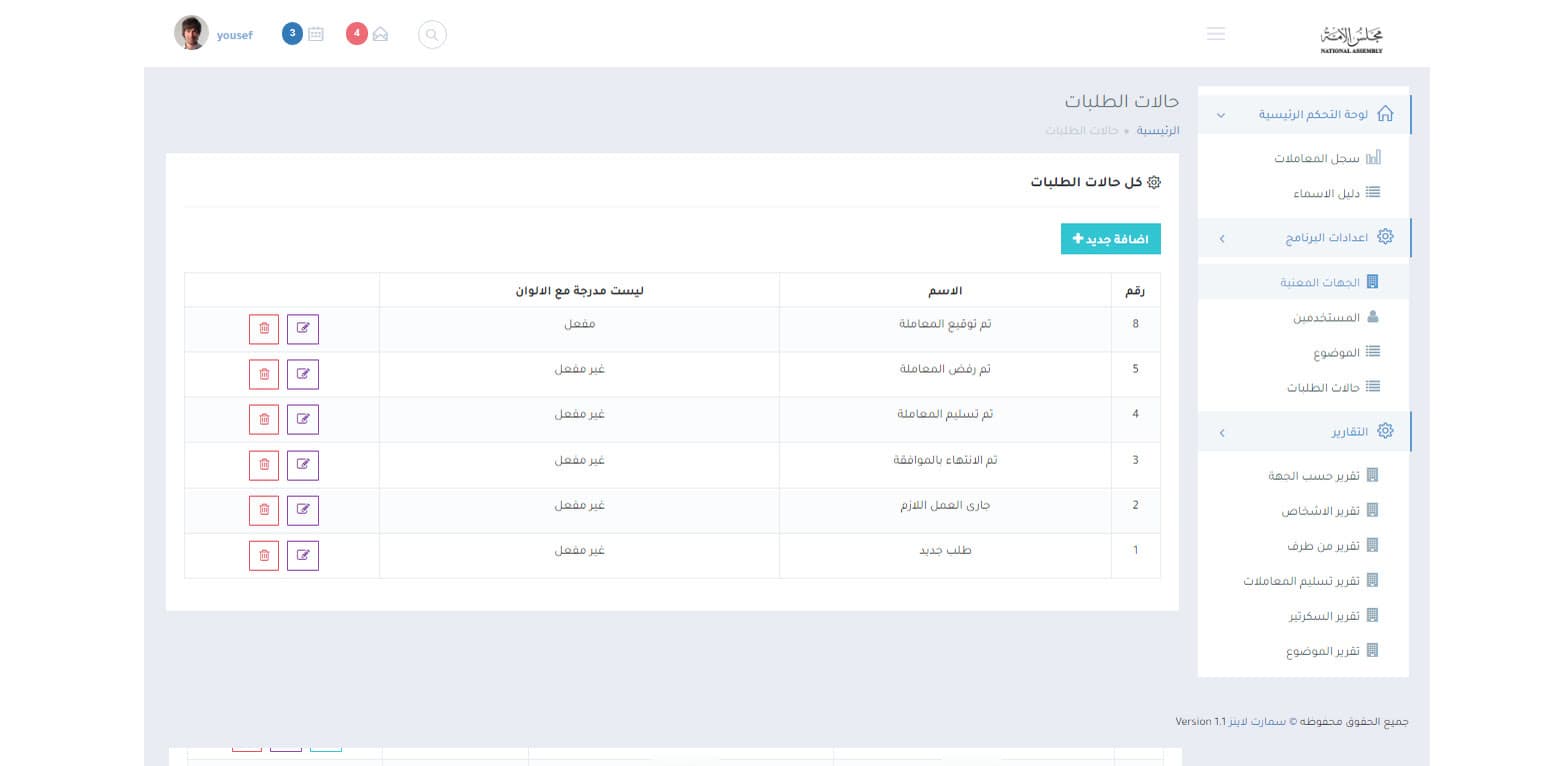Click the yousef profile avatar

(x=191, y=33)
